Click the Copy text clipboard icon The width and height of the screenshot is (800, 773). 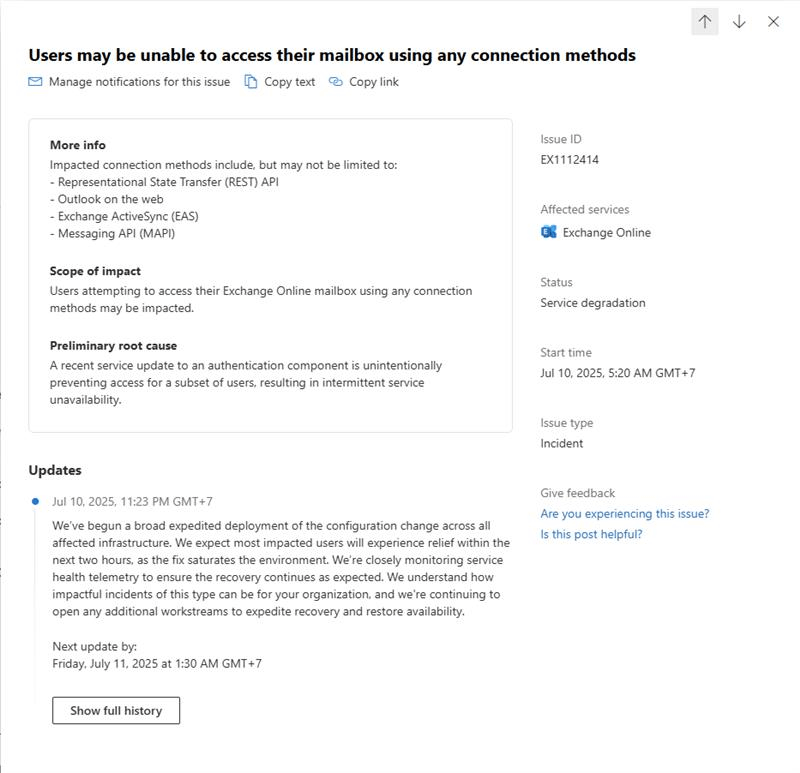pyautogui.click(x=252, y=82)
